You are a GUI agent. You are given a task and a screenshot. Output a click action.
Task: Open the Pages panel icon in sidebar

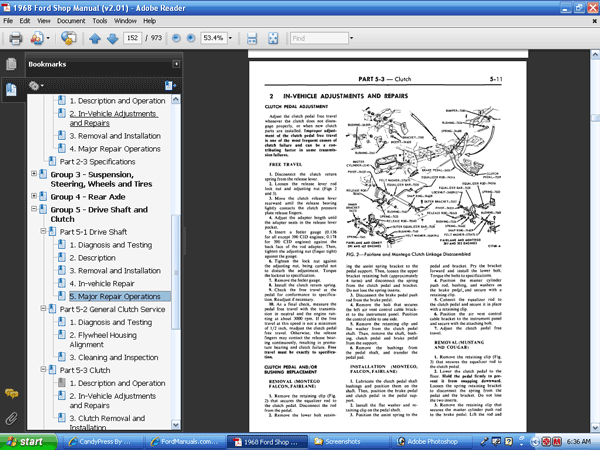11,64
